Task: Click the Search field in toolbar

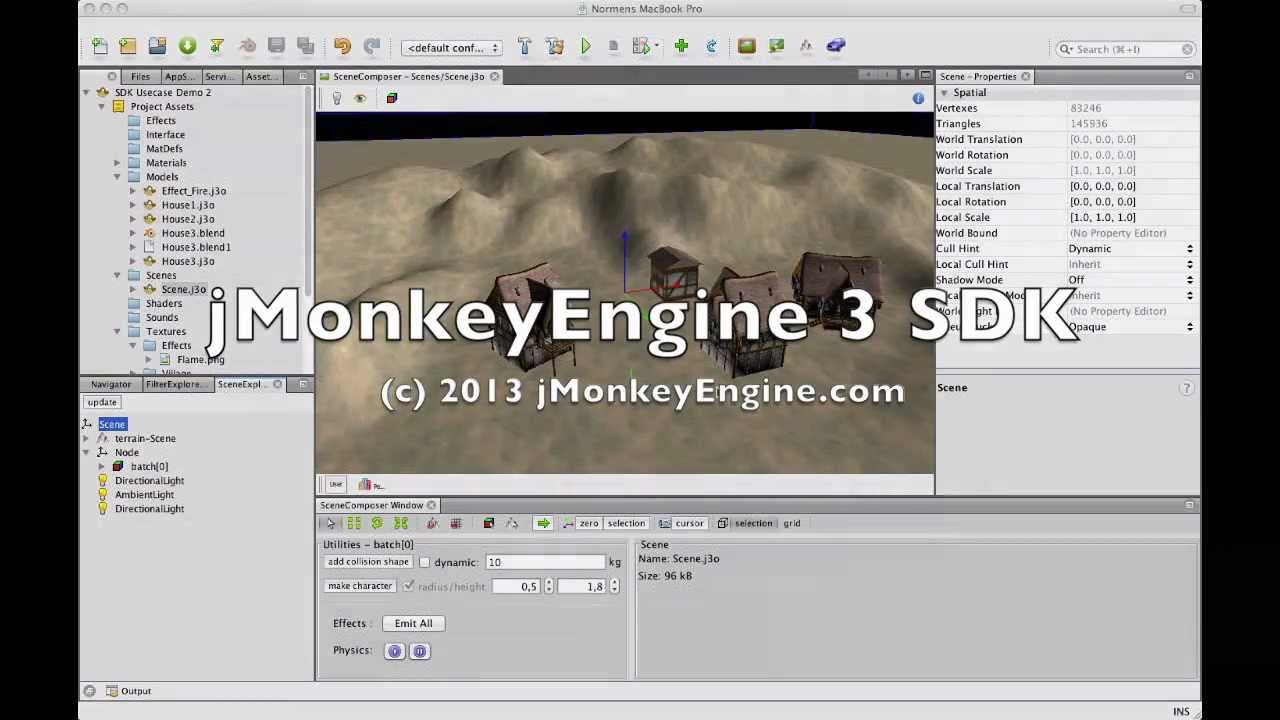Action: pos(1125,49)
